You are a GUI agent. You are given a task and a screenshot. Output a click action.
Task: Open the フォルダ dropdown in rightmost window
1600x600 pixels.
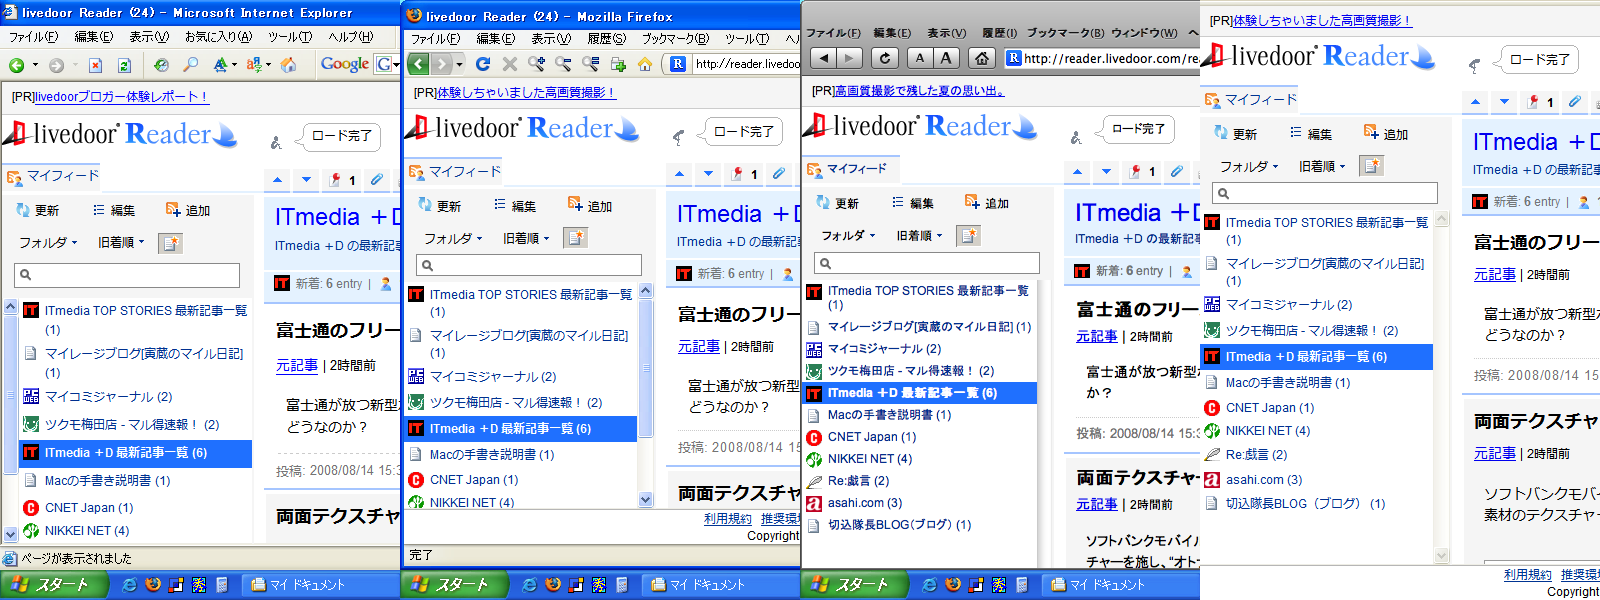[x=1250, y=166]
